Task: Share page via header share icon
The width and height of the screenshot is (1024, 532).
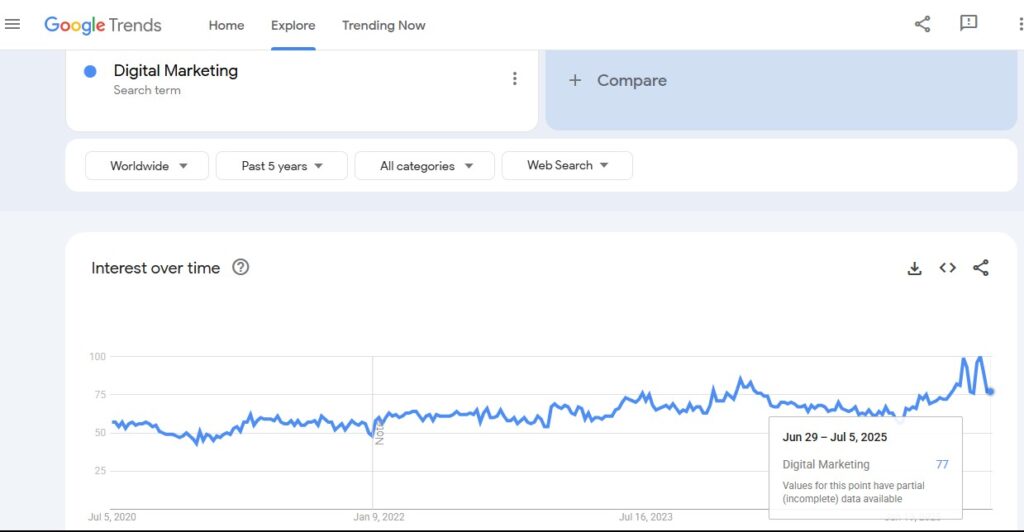Action: [x=922, y=24]
